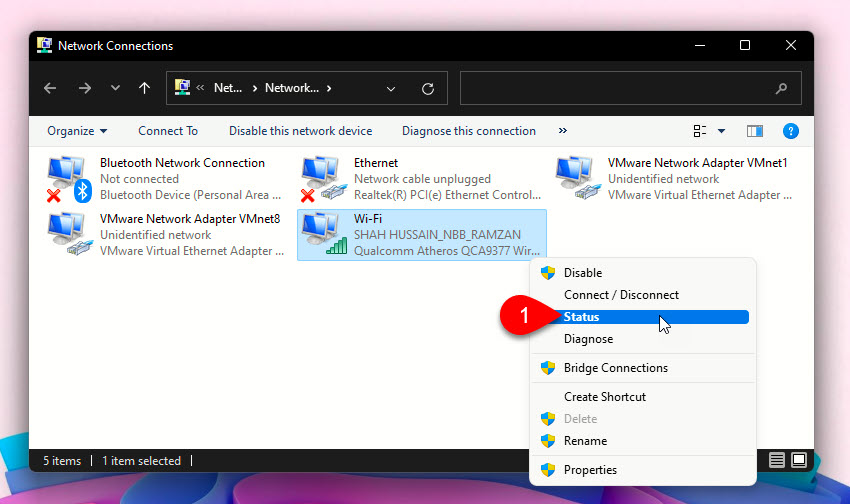Click the change view icon
This screenshot has width=850, height=504.
point(700,131)
